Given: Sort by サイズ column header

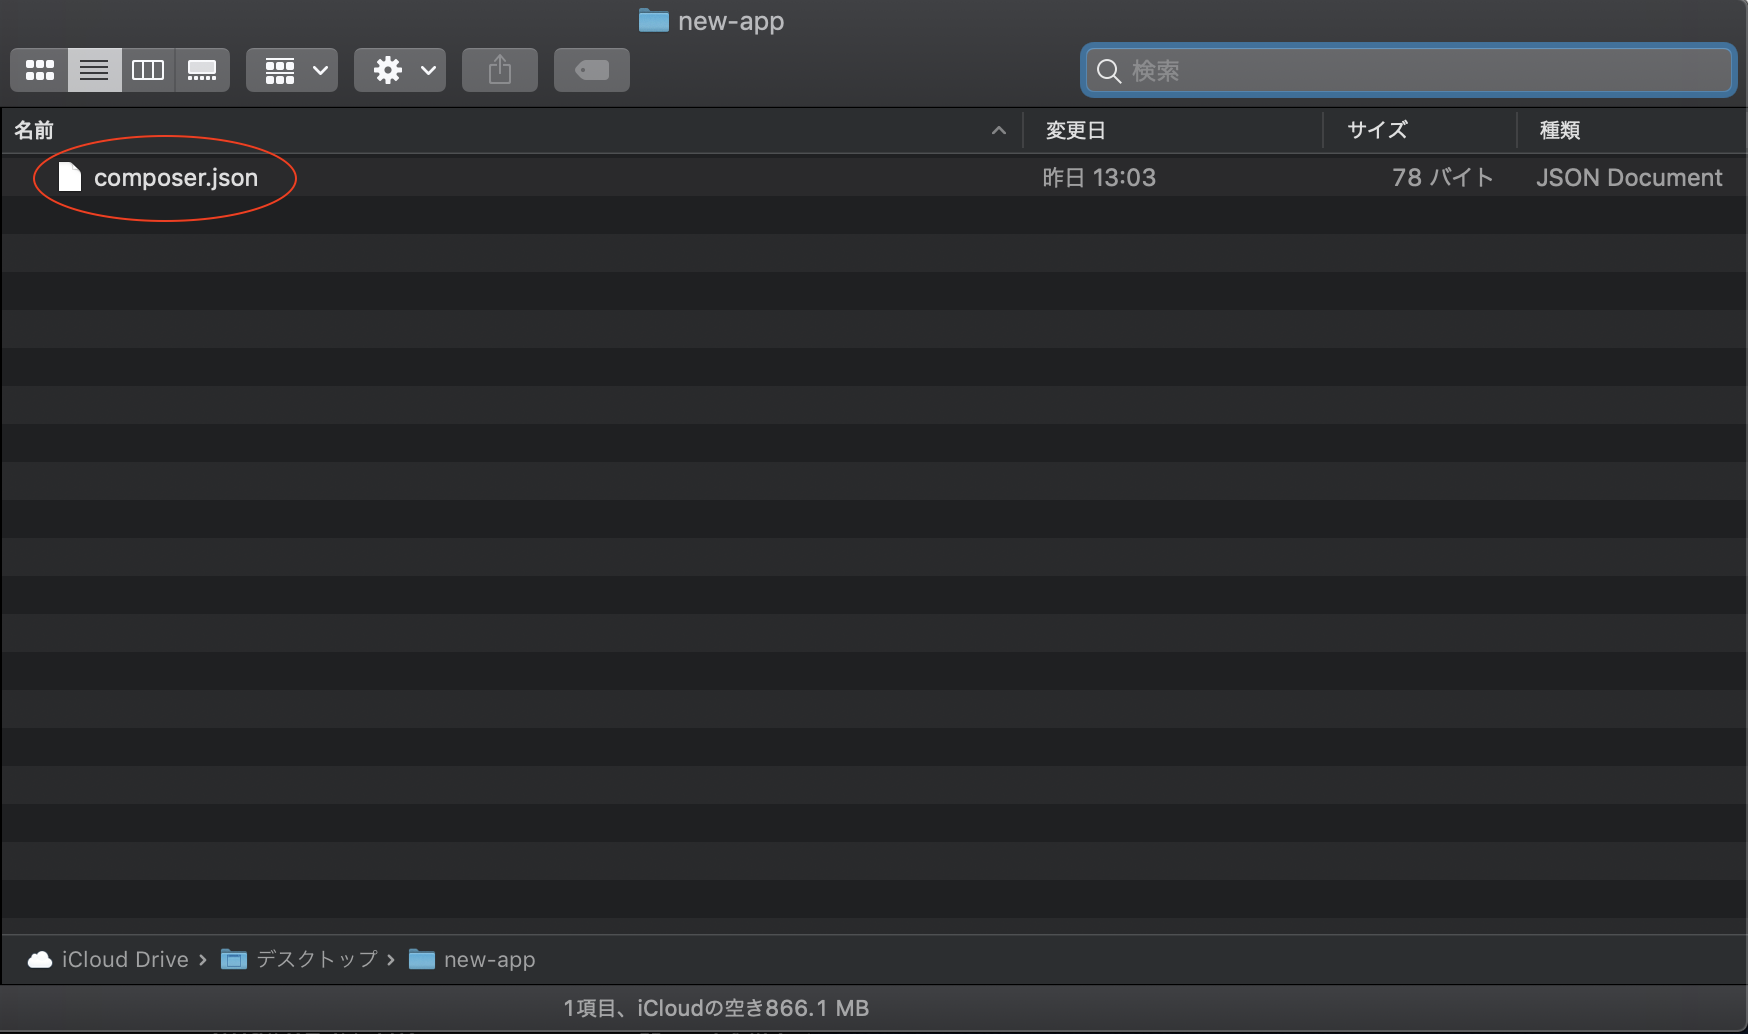Looking at the screenshot, I should [1377, 130].
